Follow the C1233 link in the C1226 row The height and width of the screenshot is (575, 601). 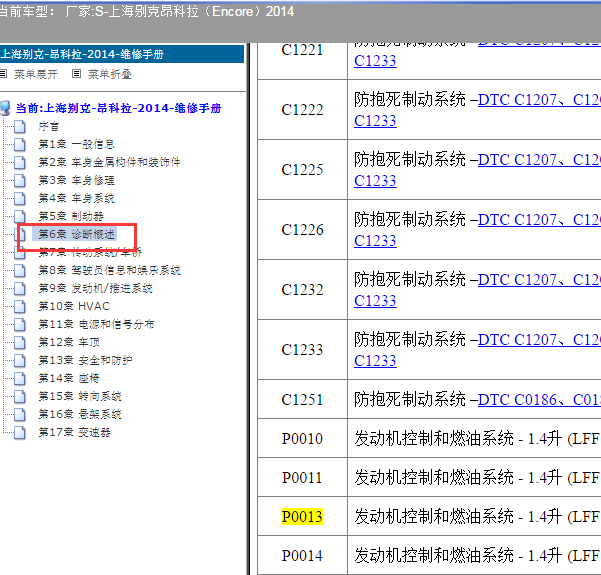pyautogui.click(x=376, y=241)
